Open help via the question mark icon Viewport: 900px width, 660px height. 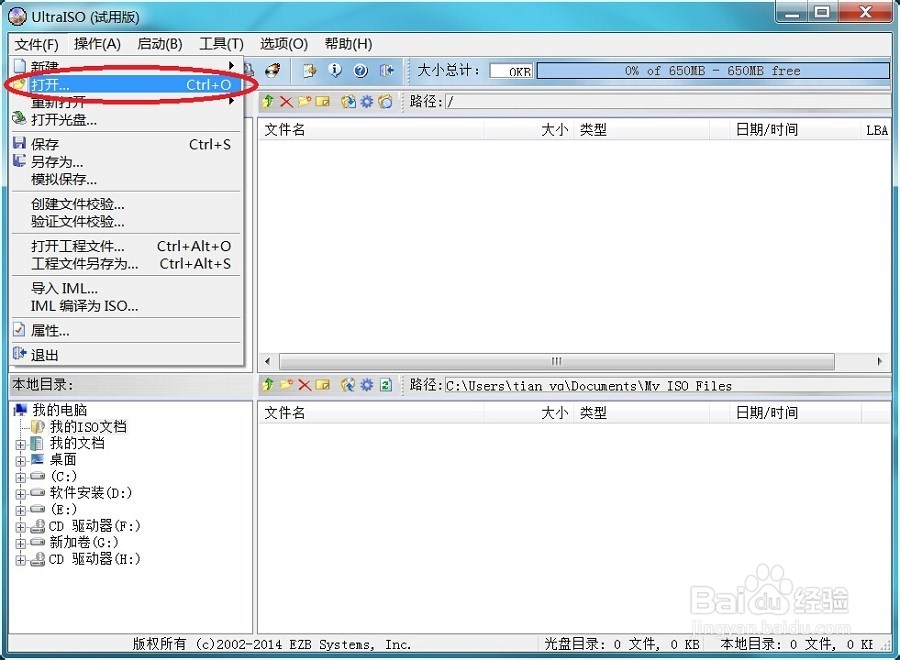pyautogui.click(x=360, y=71)
